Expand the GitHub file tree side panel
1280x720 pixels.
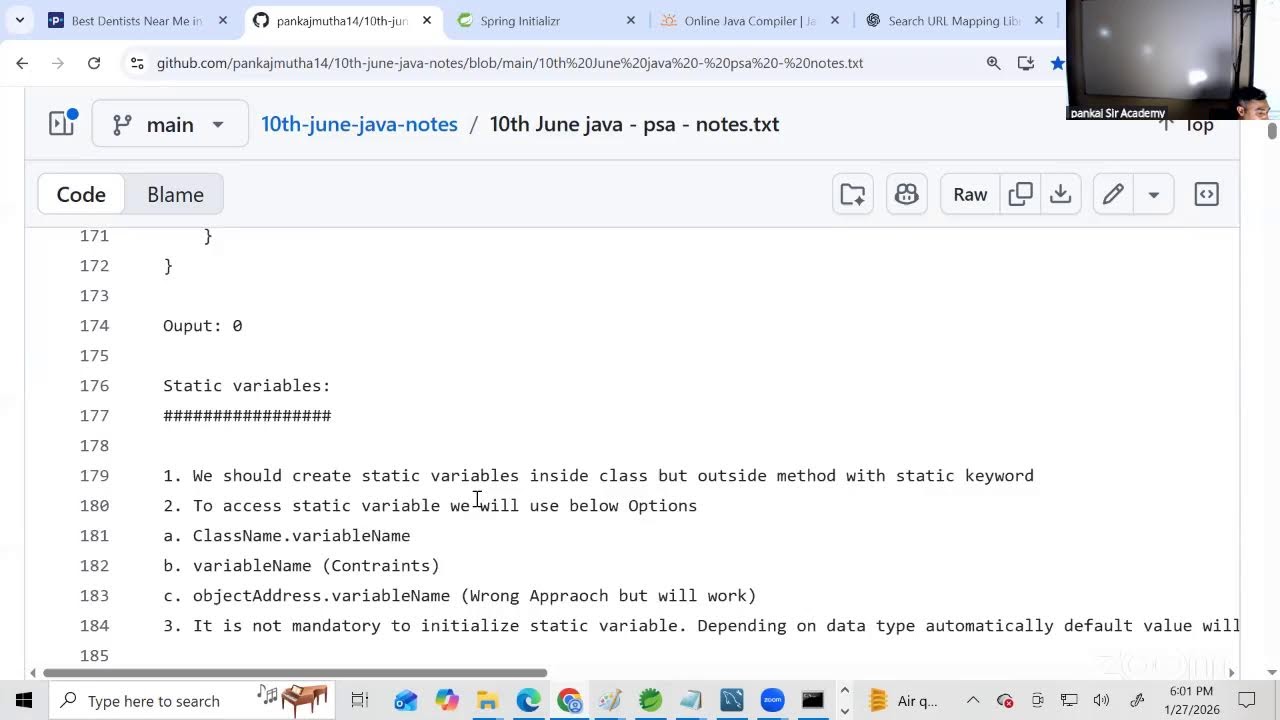[x=62, y=124]
